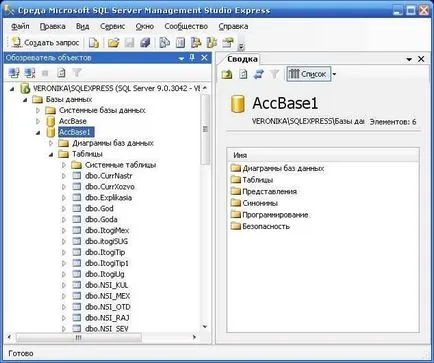
Task: Click the Filter icon in Object Explorer toolbar
Action: tap(77, 73)
